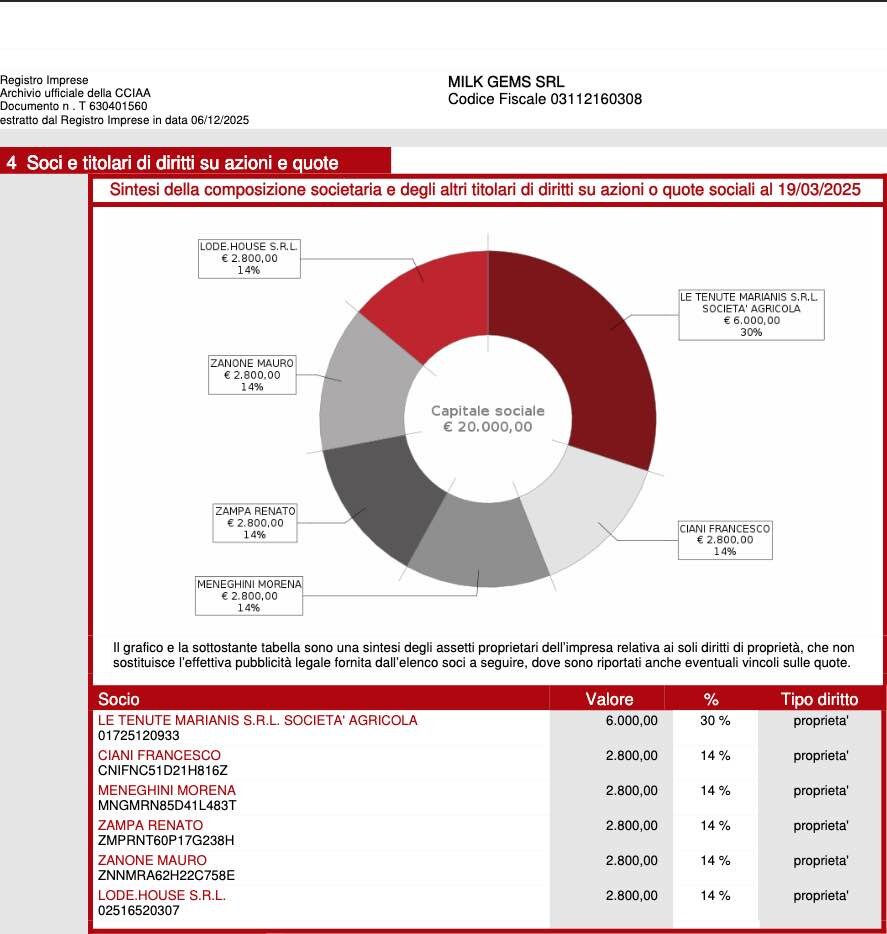Click the 'Capitale sociale € 20.000,00' center label

(488, 419)
